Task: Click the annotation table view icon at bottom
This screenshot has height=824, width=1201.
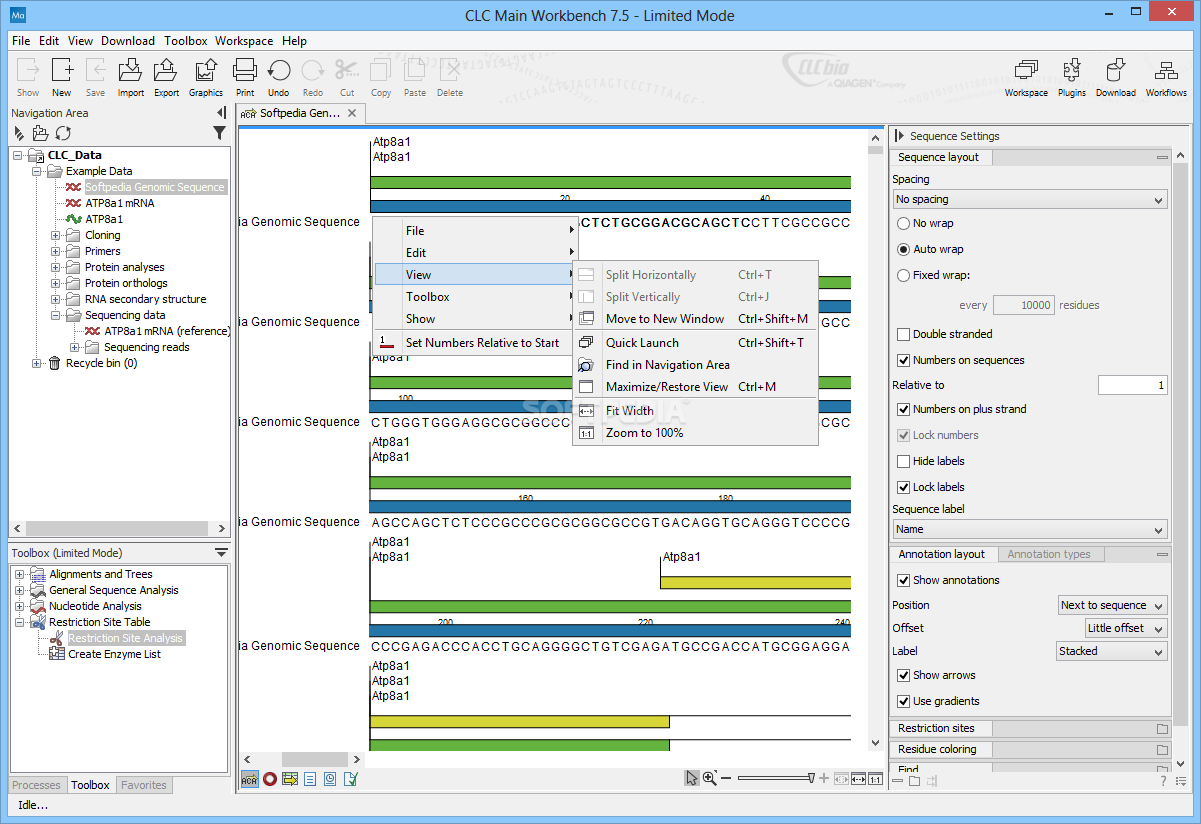Action: tap(290, 779)
